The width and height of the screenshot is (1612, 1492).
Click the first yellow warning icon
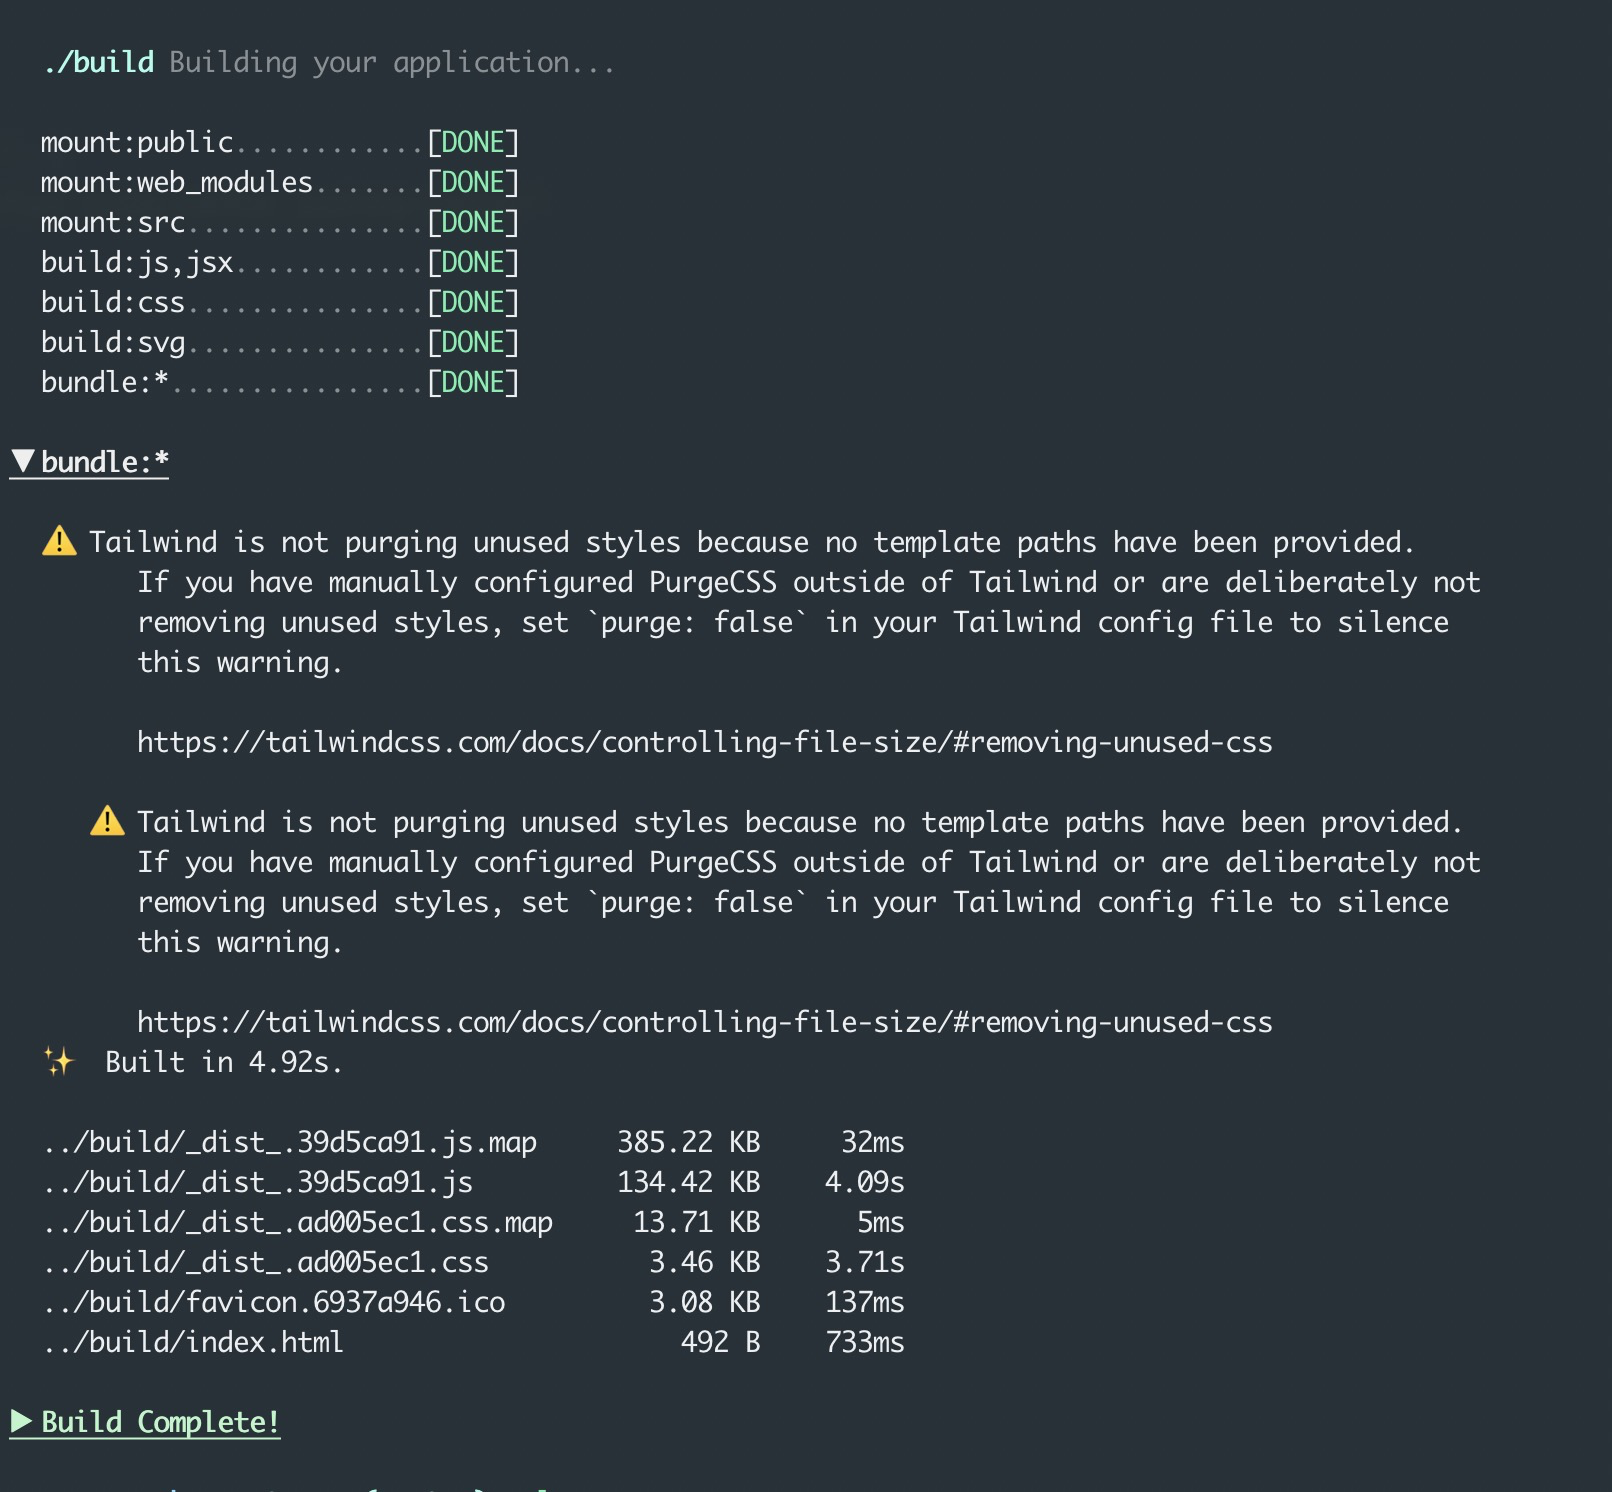click(59, 541)
